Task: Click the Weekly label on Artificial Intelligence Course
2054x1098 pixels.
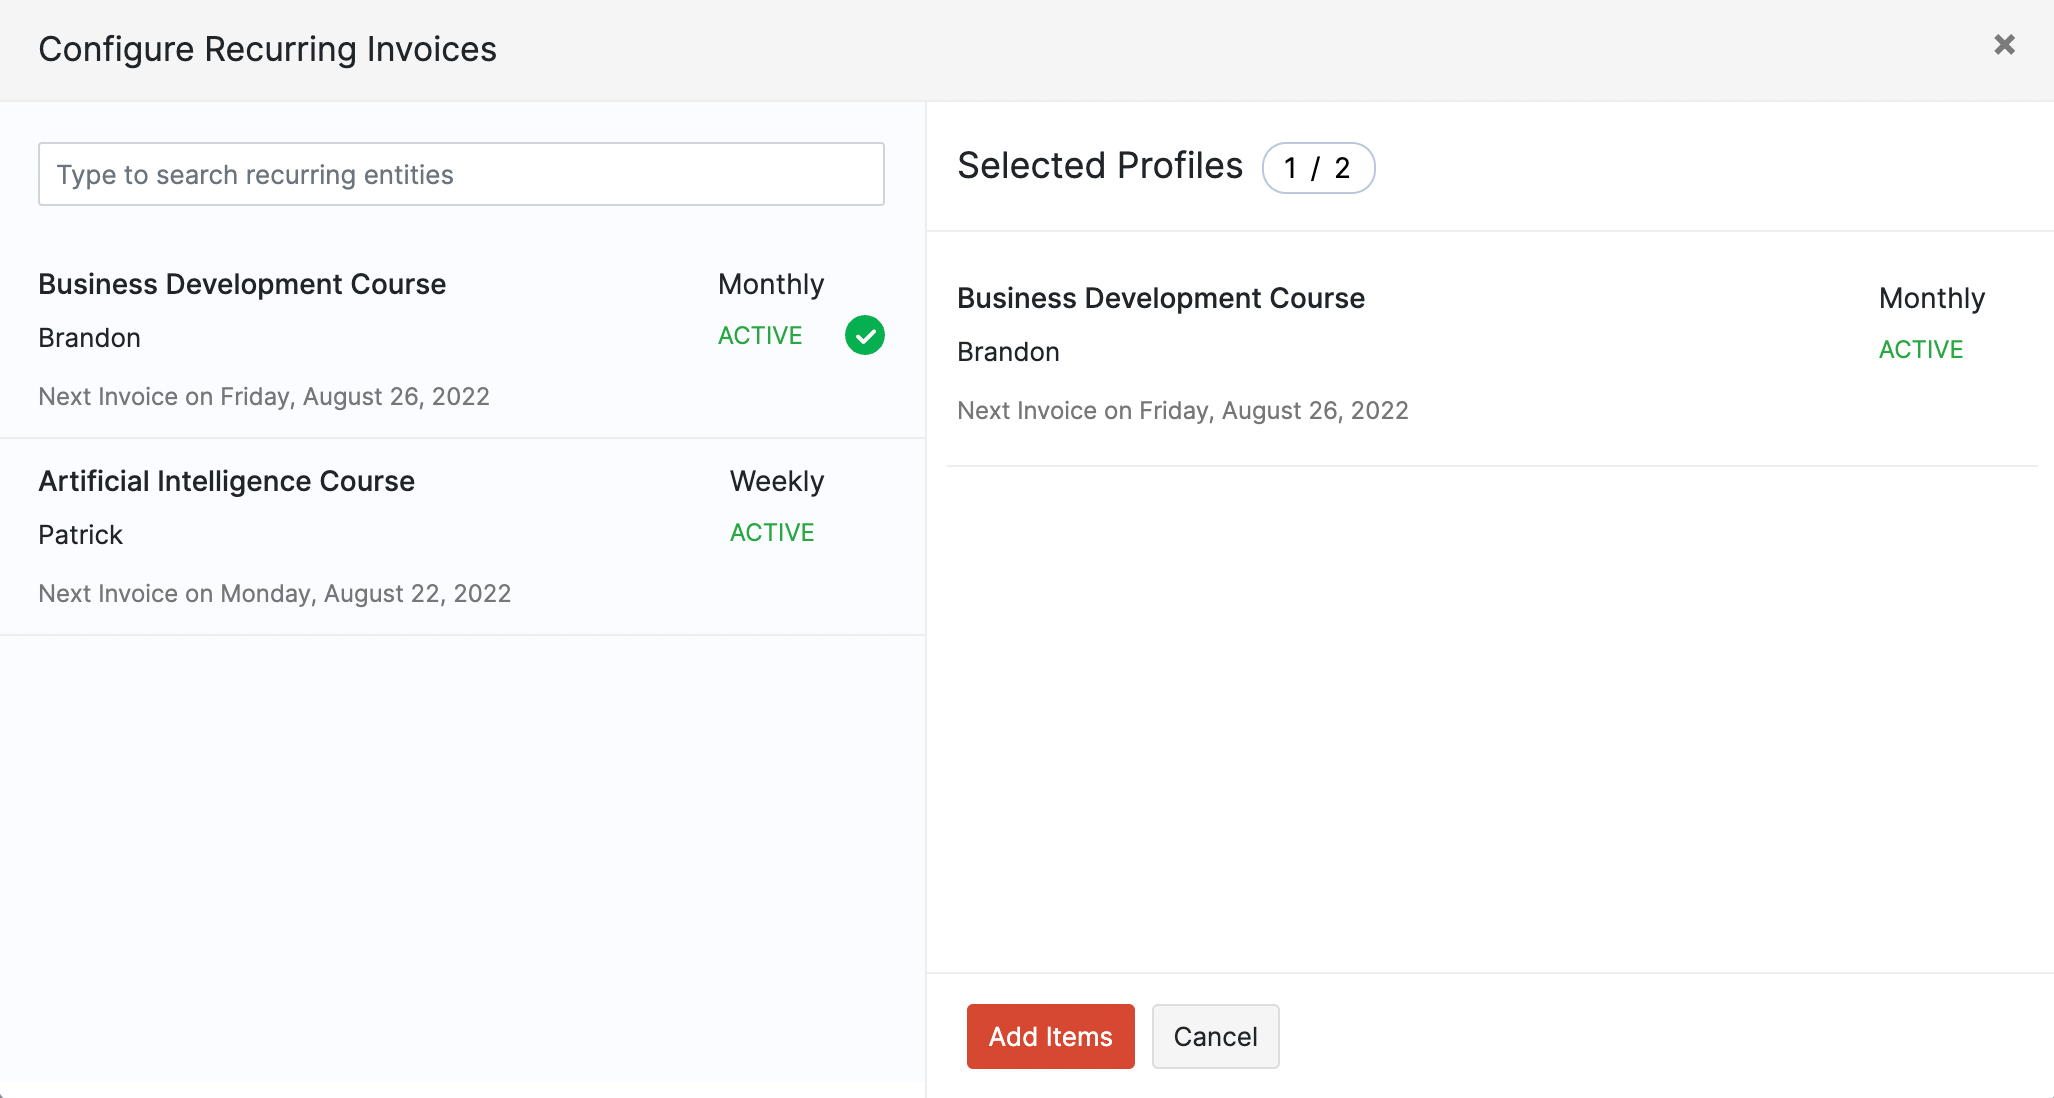Action: pyautogui.click(x=776, y=482)
